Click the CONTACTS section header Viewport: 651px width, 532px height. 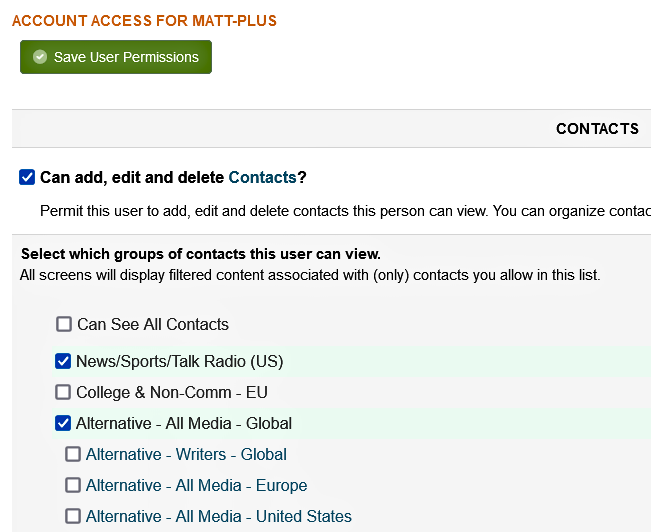coord(597,129)
